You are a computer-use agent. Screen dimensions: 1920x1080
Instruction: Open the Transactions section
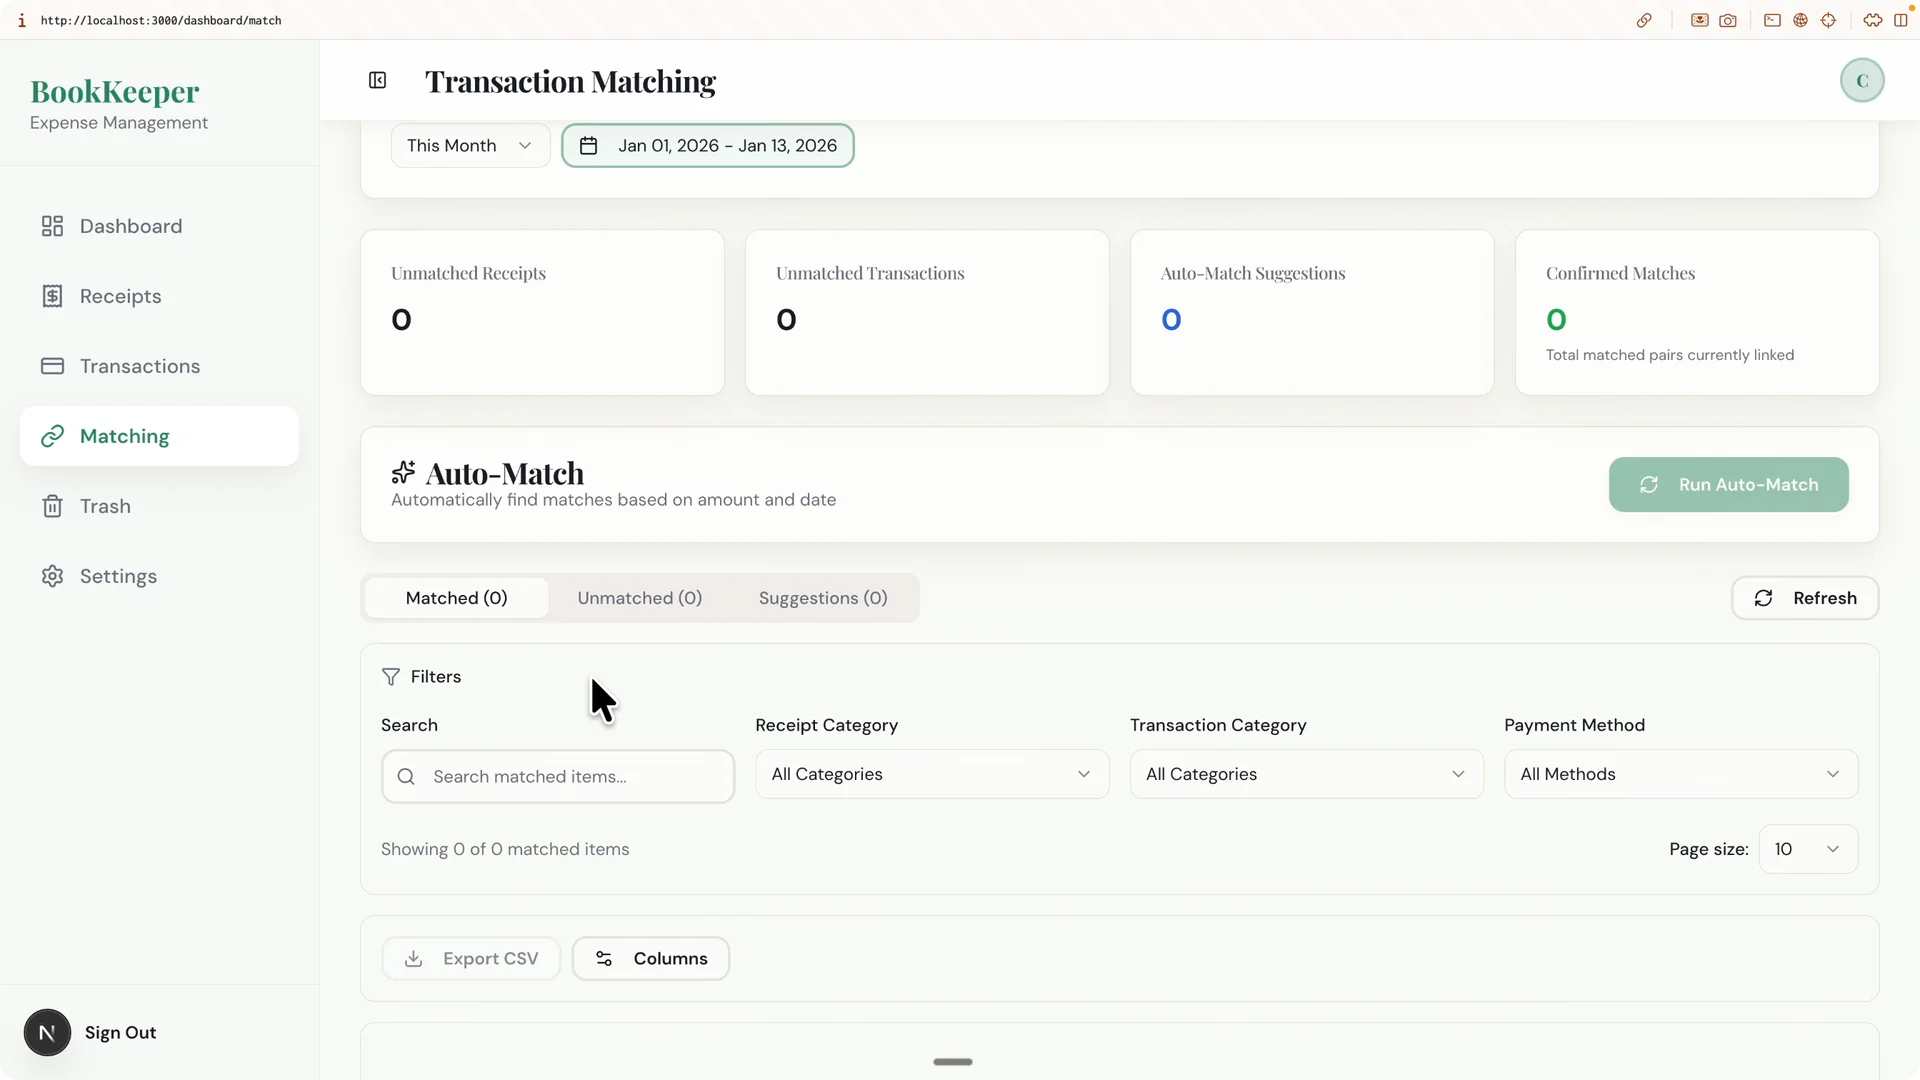coord(159,366)
